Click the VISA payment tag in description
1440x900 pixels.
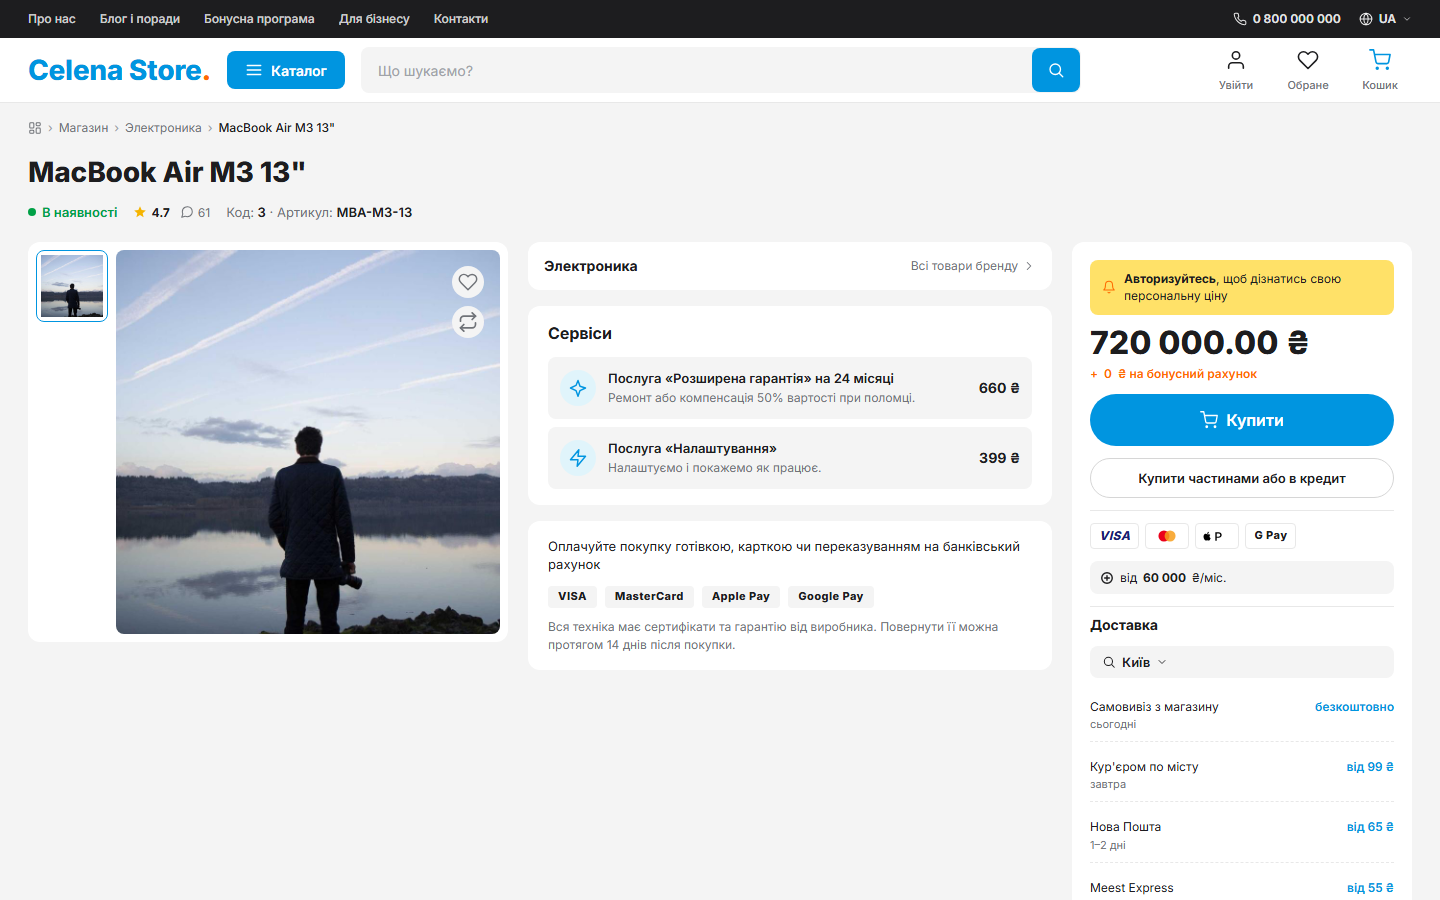point(572,597)
